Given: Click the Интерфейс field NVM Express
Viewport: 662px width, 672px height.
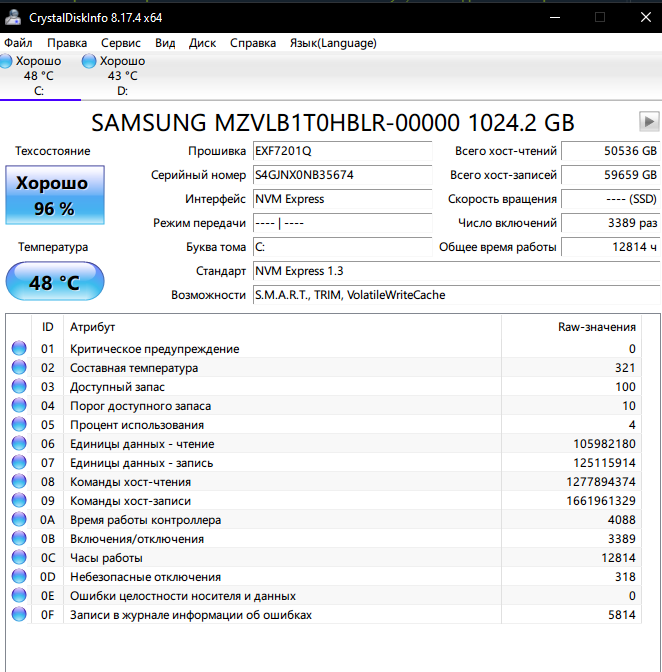Looking at the screenshot, I should pos(342,199).
